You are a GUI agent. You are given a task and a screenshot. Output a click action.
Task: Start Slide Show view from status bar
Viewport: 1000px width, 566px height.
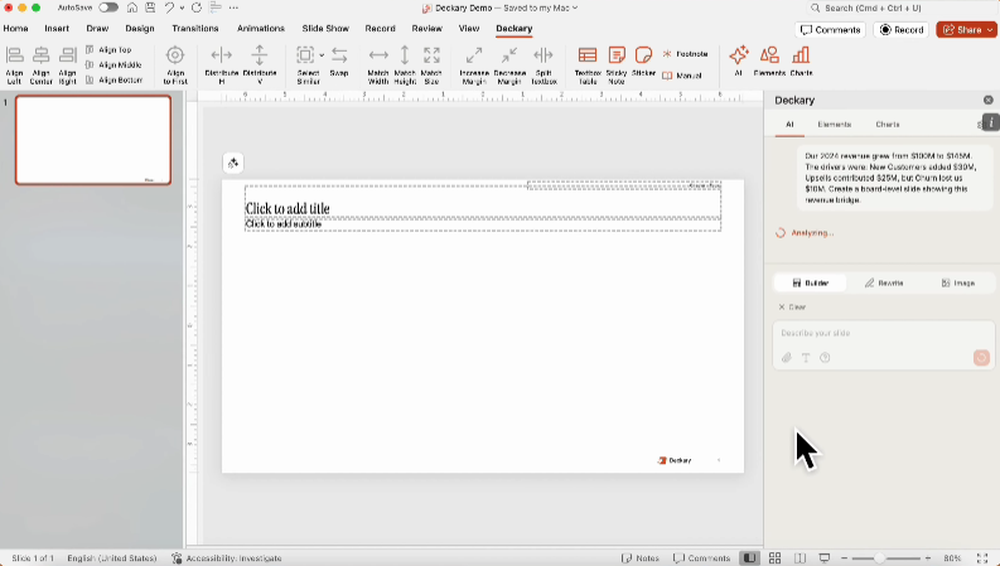click(x=825, y=558)
